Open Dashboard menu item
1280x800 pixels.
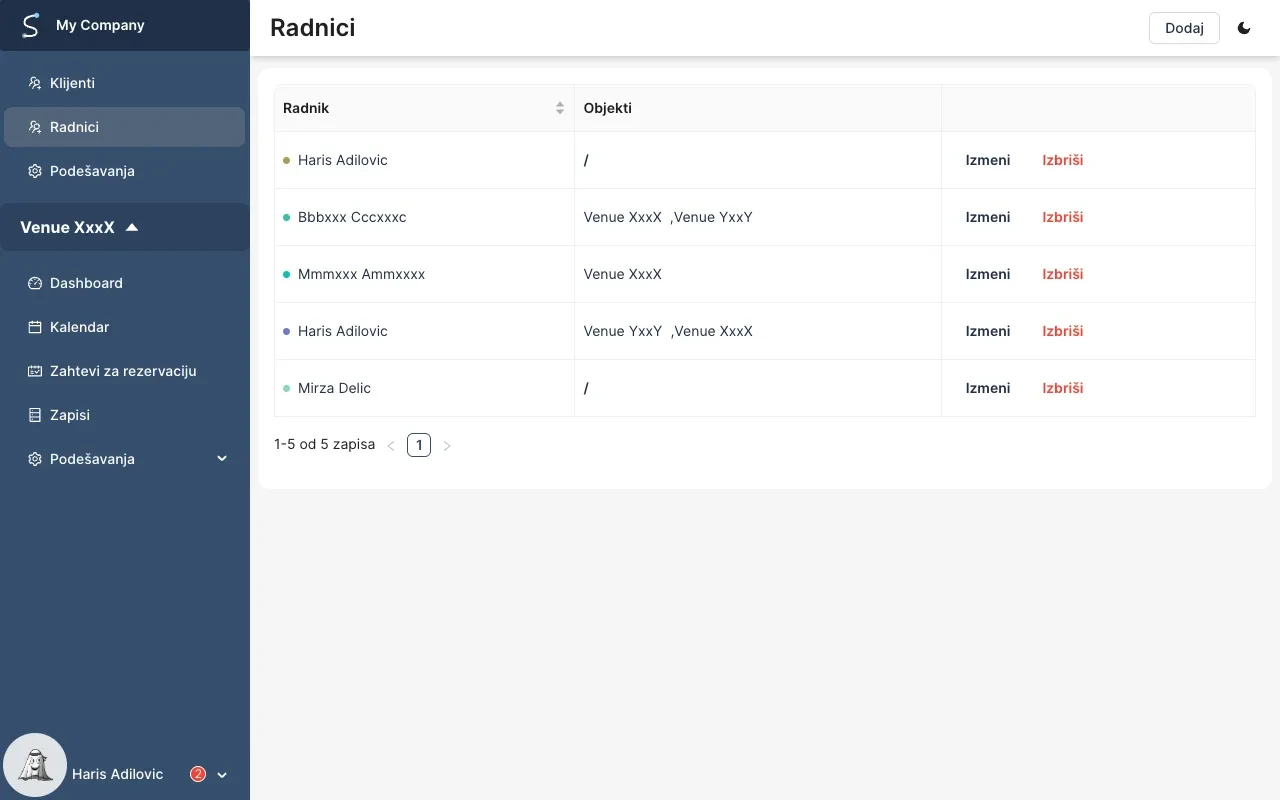[x=124, y=283]
